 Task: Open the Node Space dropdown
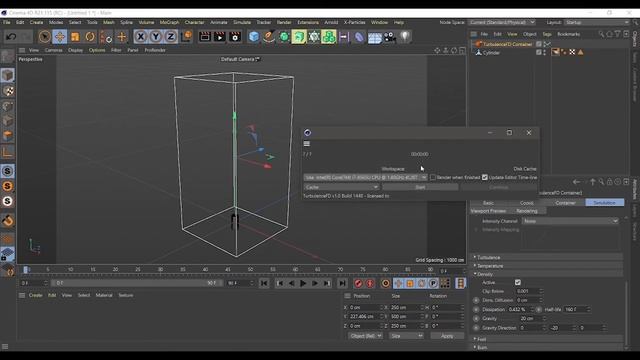[502, 22]
